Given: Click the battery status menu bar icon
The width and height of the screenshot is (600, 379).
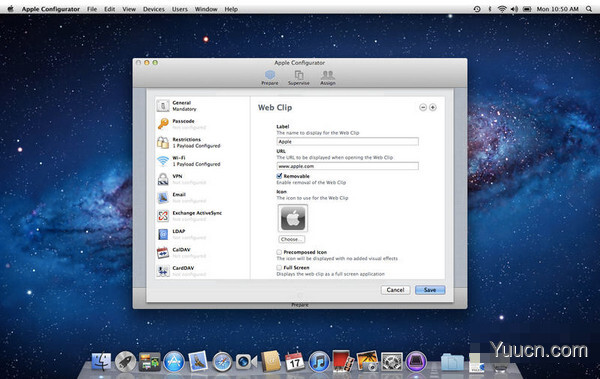Looking at the screenshot, I should click(527, 9).
